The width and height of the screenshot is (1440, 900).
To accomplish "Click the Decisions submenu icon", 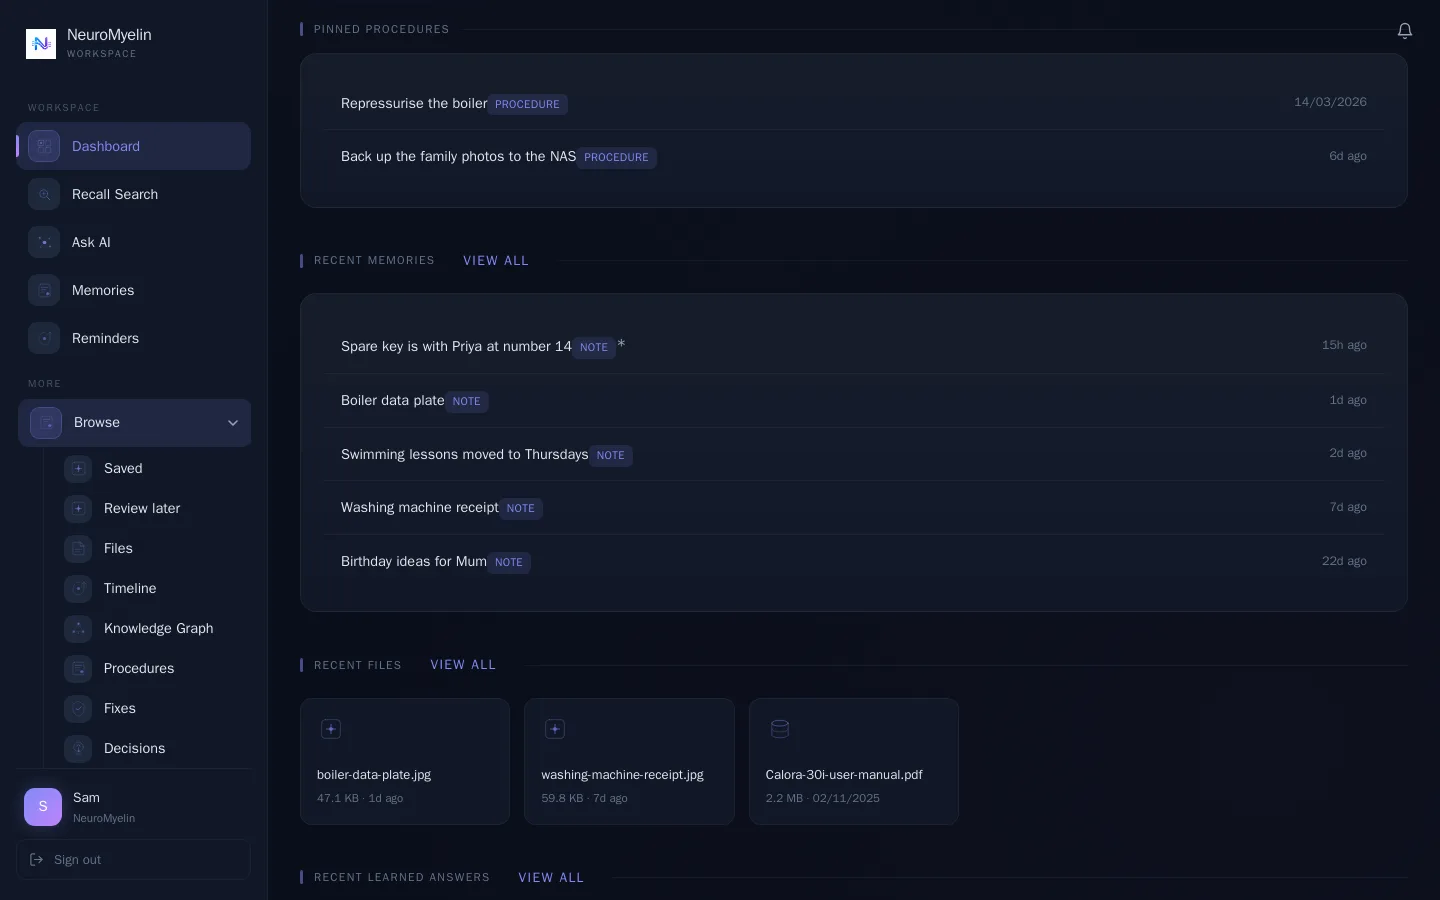I will click(x=78, y=748).
